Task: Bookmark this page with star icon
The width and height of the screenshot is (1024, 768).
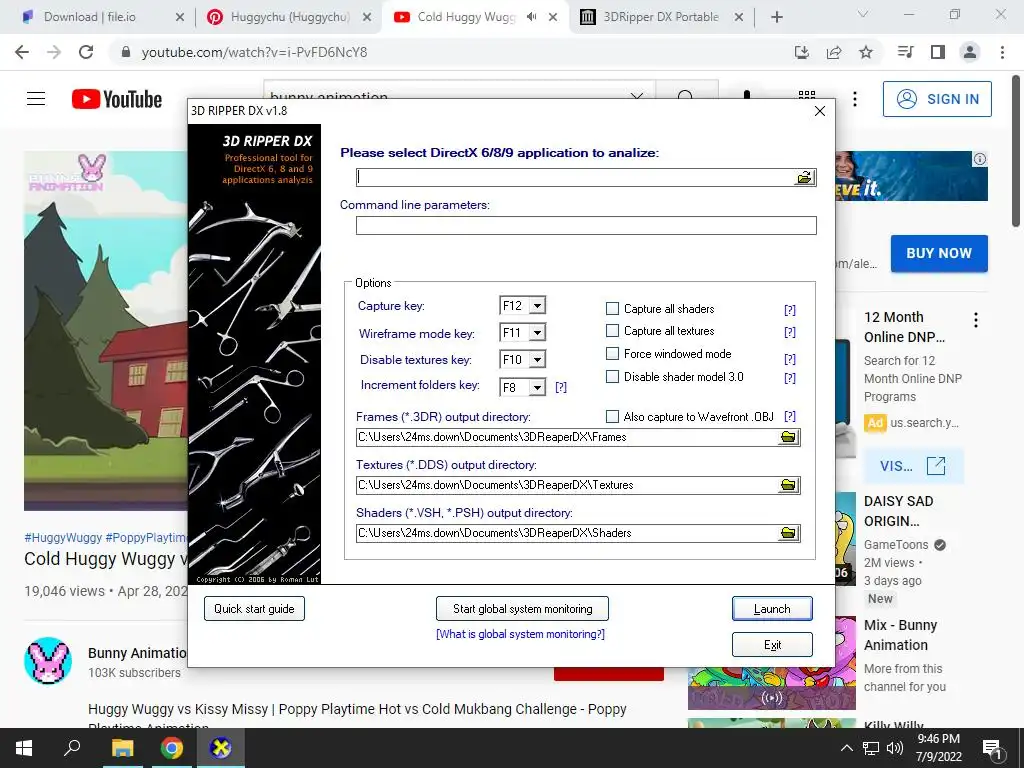Action: tap(866, 52)
